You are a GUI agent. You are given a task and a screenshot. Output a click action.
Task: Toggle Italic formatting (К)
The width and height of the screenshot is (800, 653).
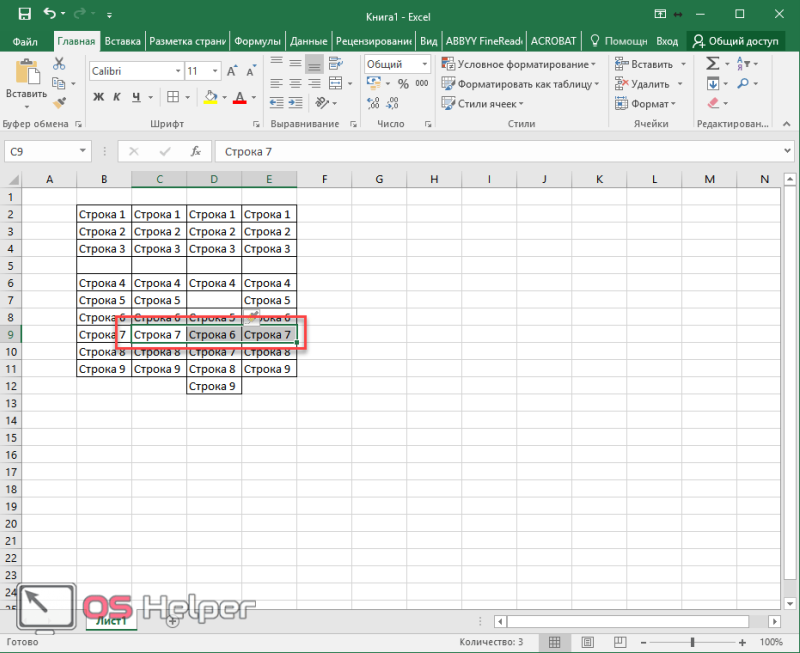coord(117,97)
